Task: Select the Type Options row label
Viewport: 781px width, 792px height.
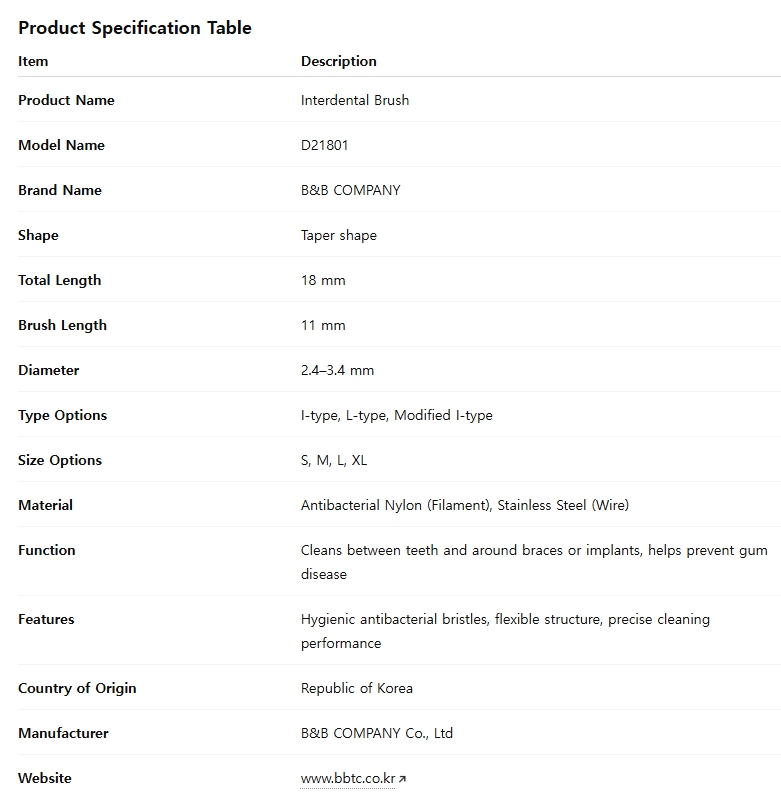Action: tap(62, 415)
